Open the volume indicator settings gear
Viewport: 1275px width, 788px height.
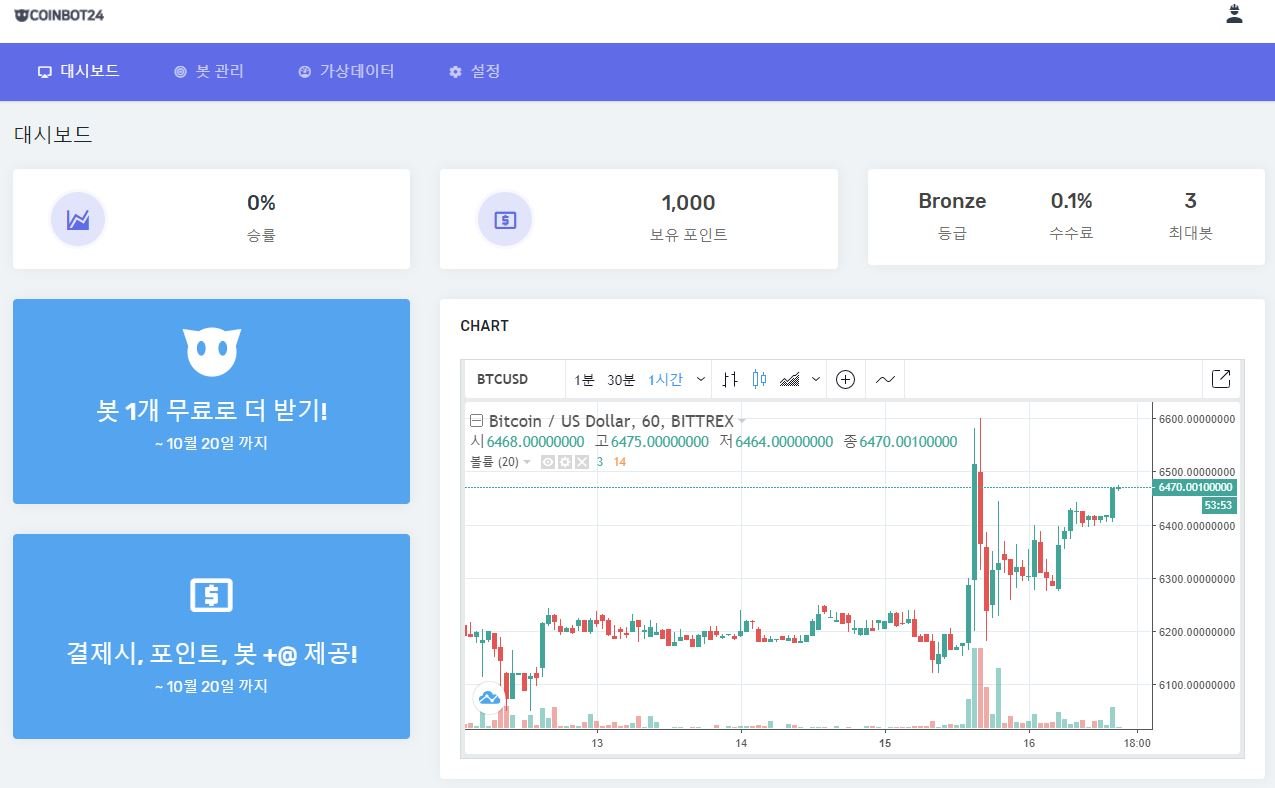(567, 462)
